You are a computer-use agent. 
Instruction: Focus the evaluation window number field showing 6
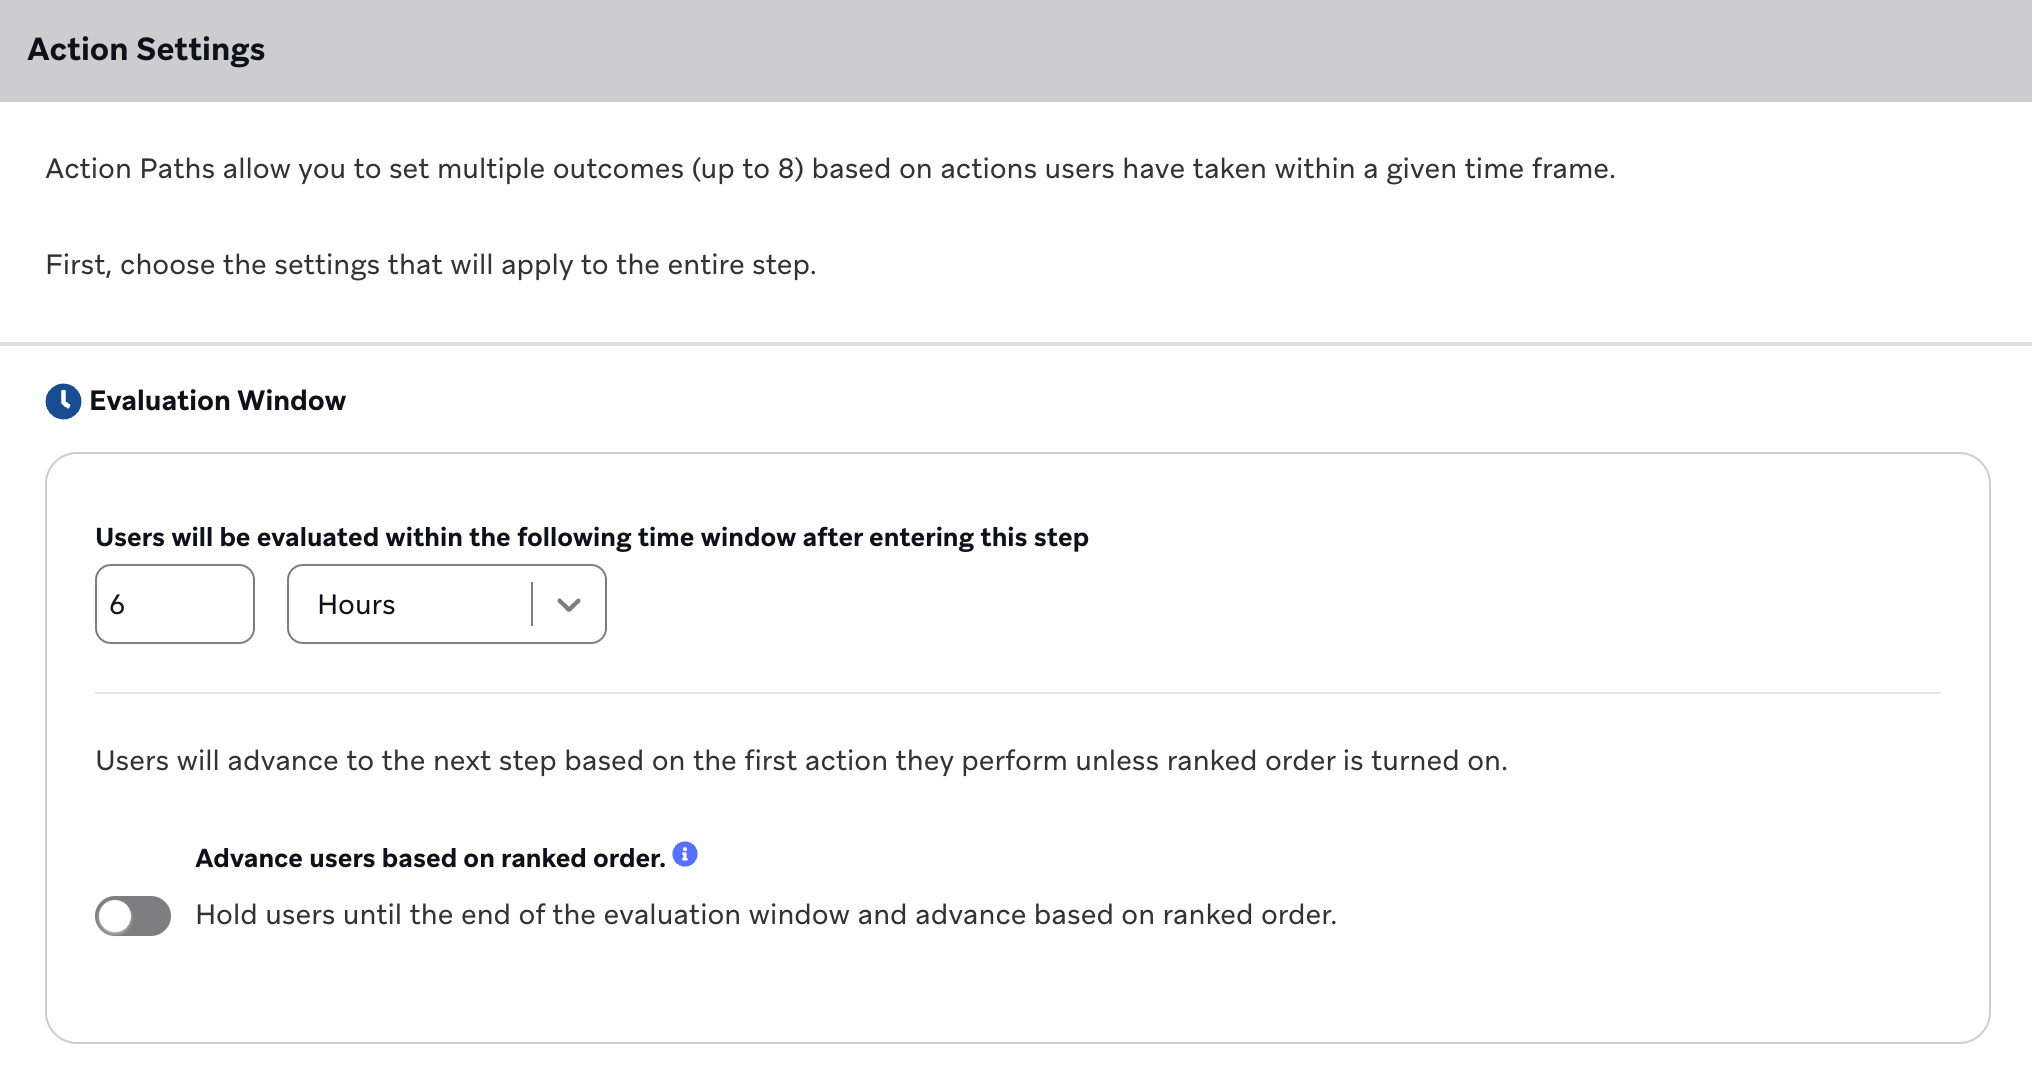pos(175,604)
